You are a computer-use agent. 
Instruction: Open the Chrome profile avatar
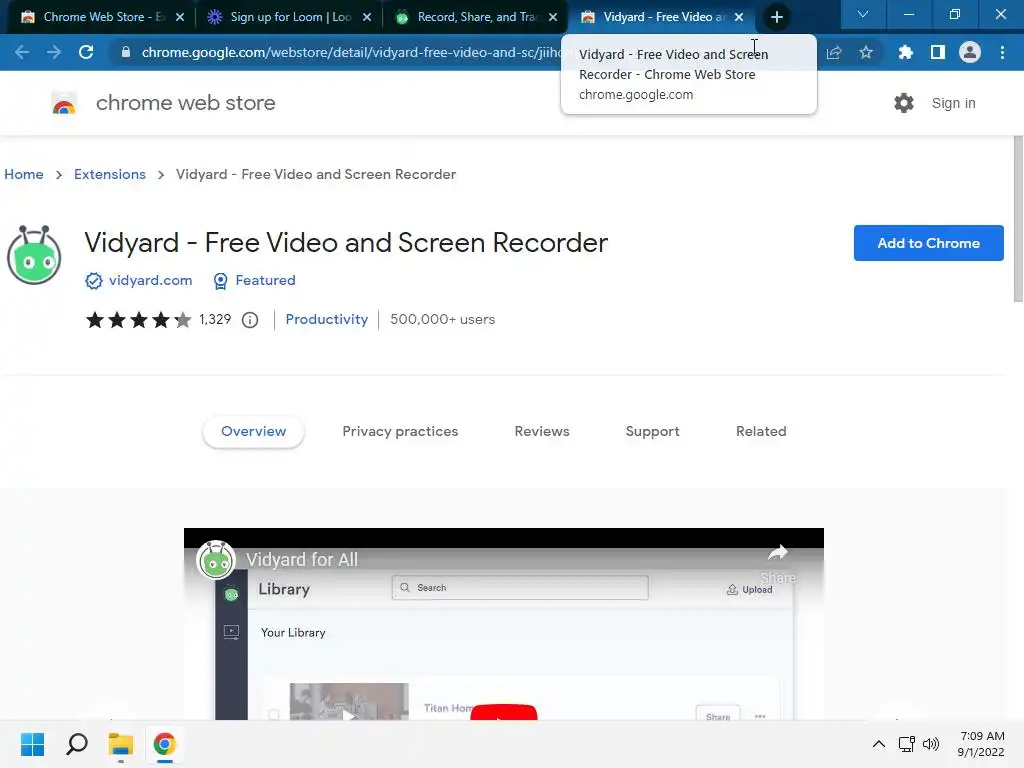pyautogui.click(x=970, y=52)
